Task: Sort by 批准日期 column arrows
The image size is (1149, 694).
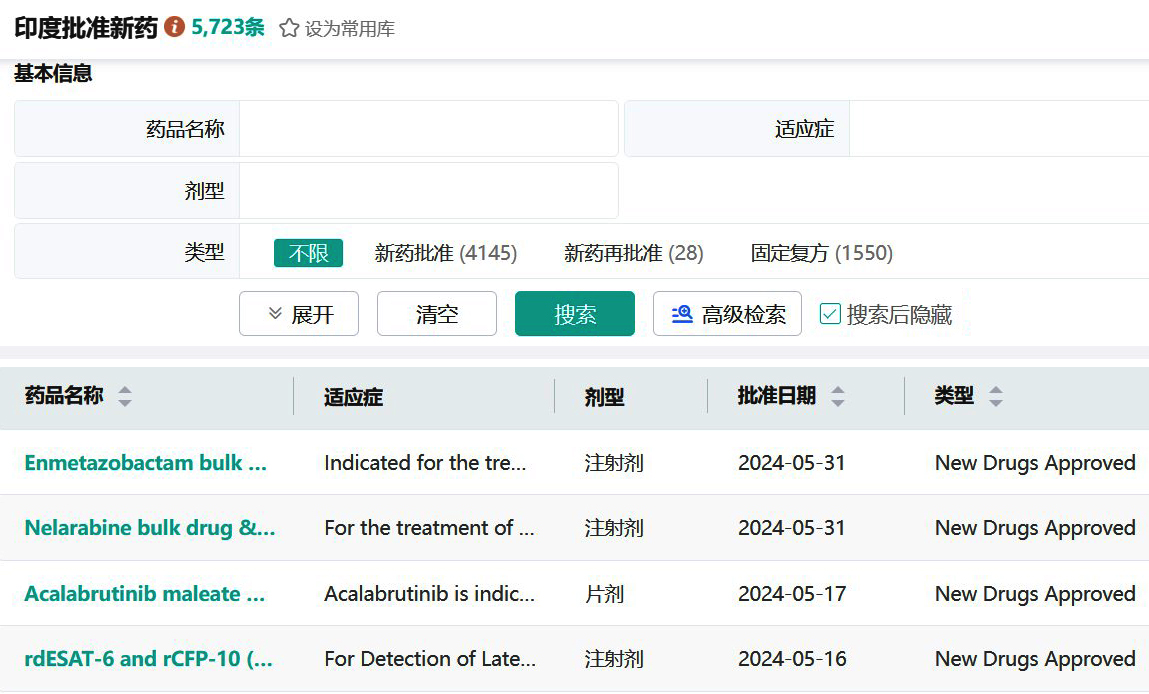Action: click(838, 397)
